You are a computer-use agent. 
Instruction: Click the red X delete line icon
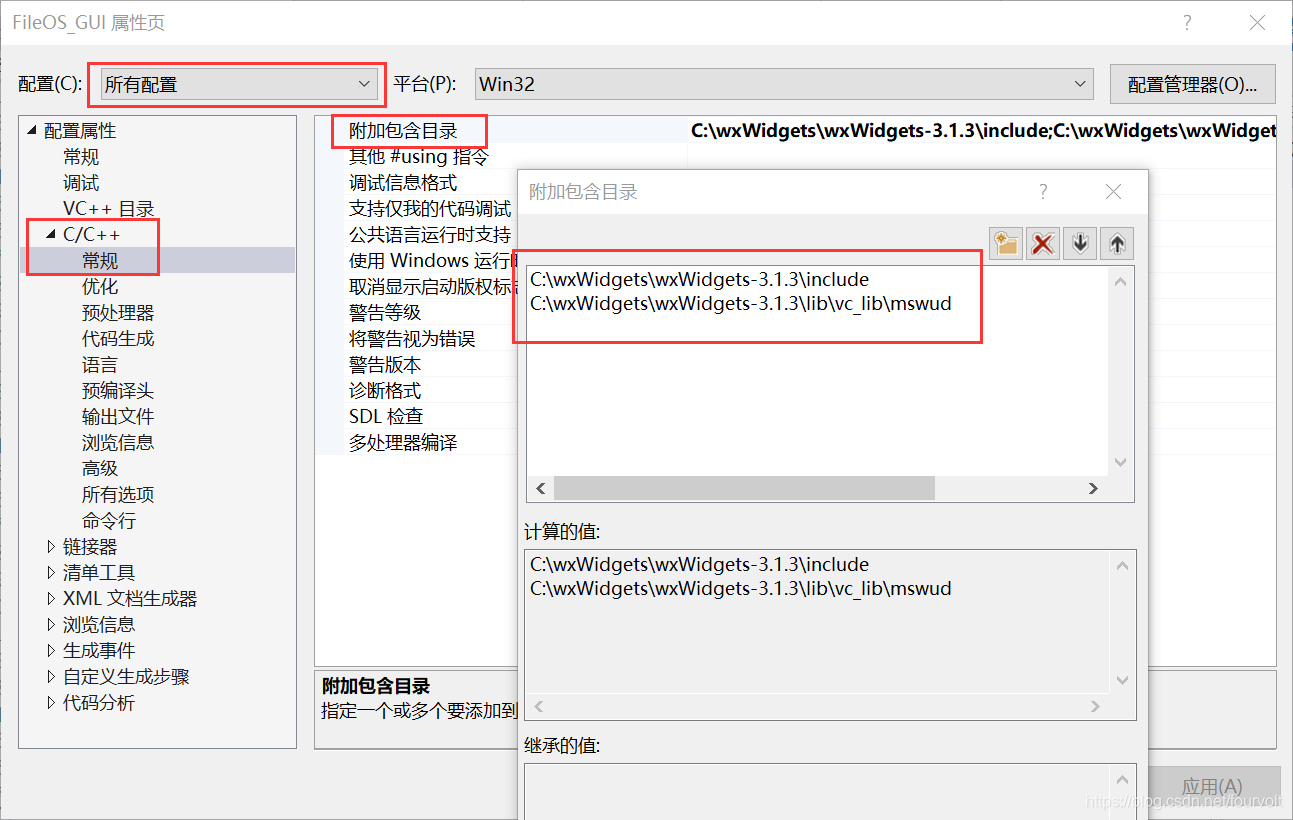(1043, 243)
